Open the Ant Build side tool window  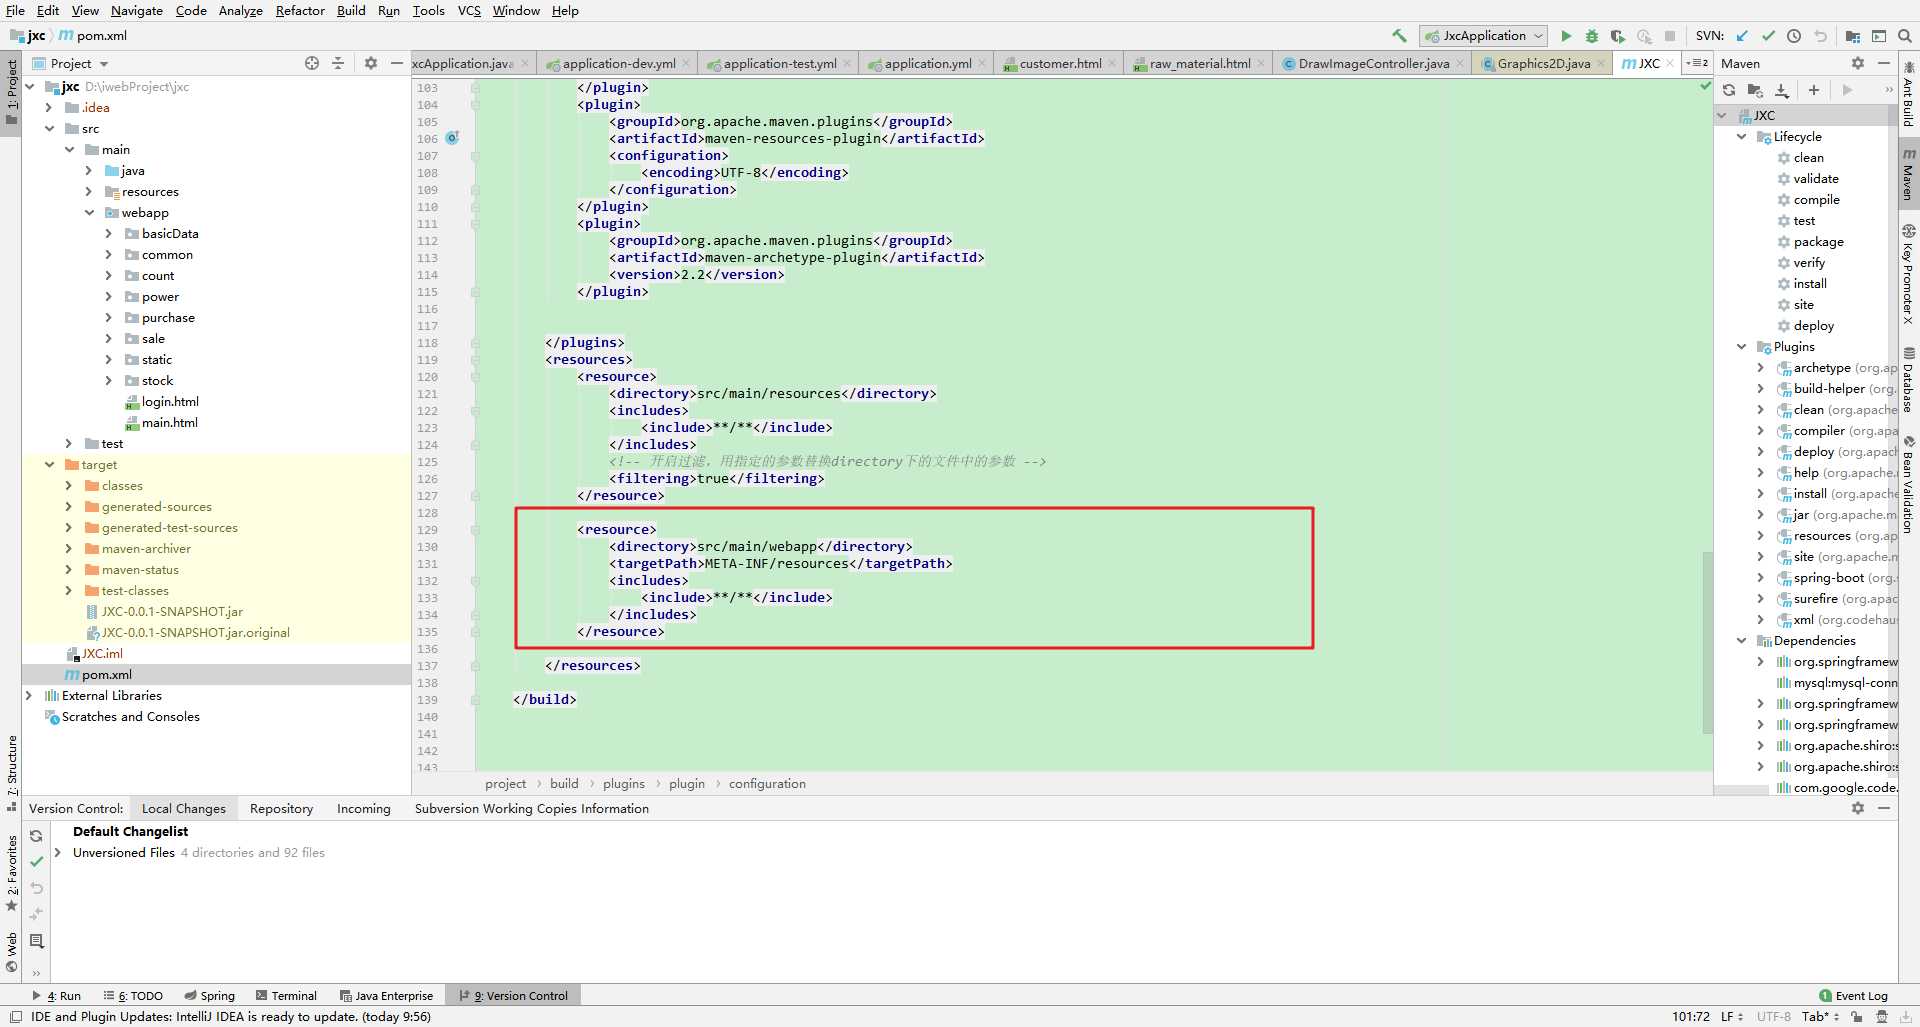point(1908,94)
